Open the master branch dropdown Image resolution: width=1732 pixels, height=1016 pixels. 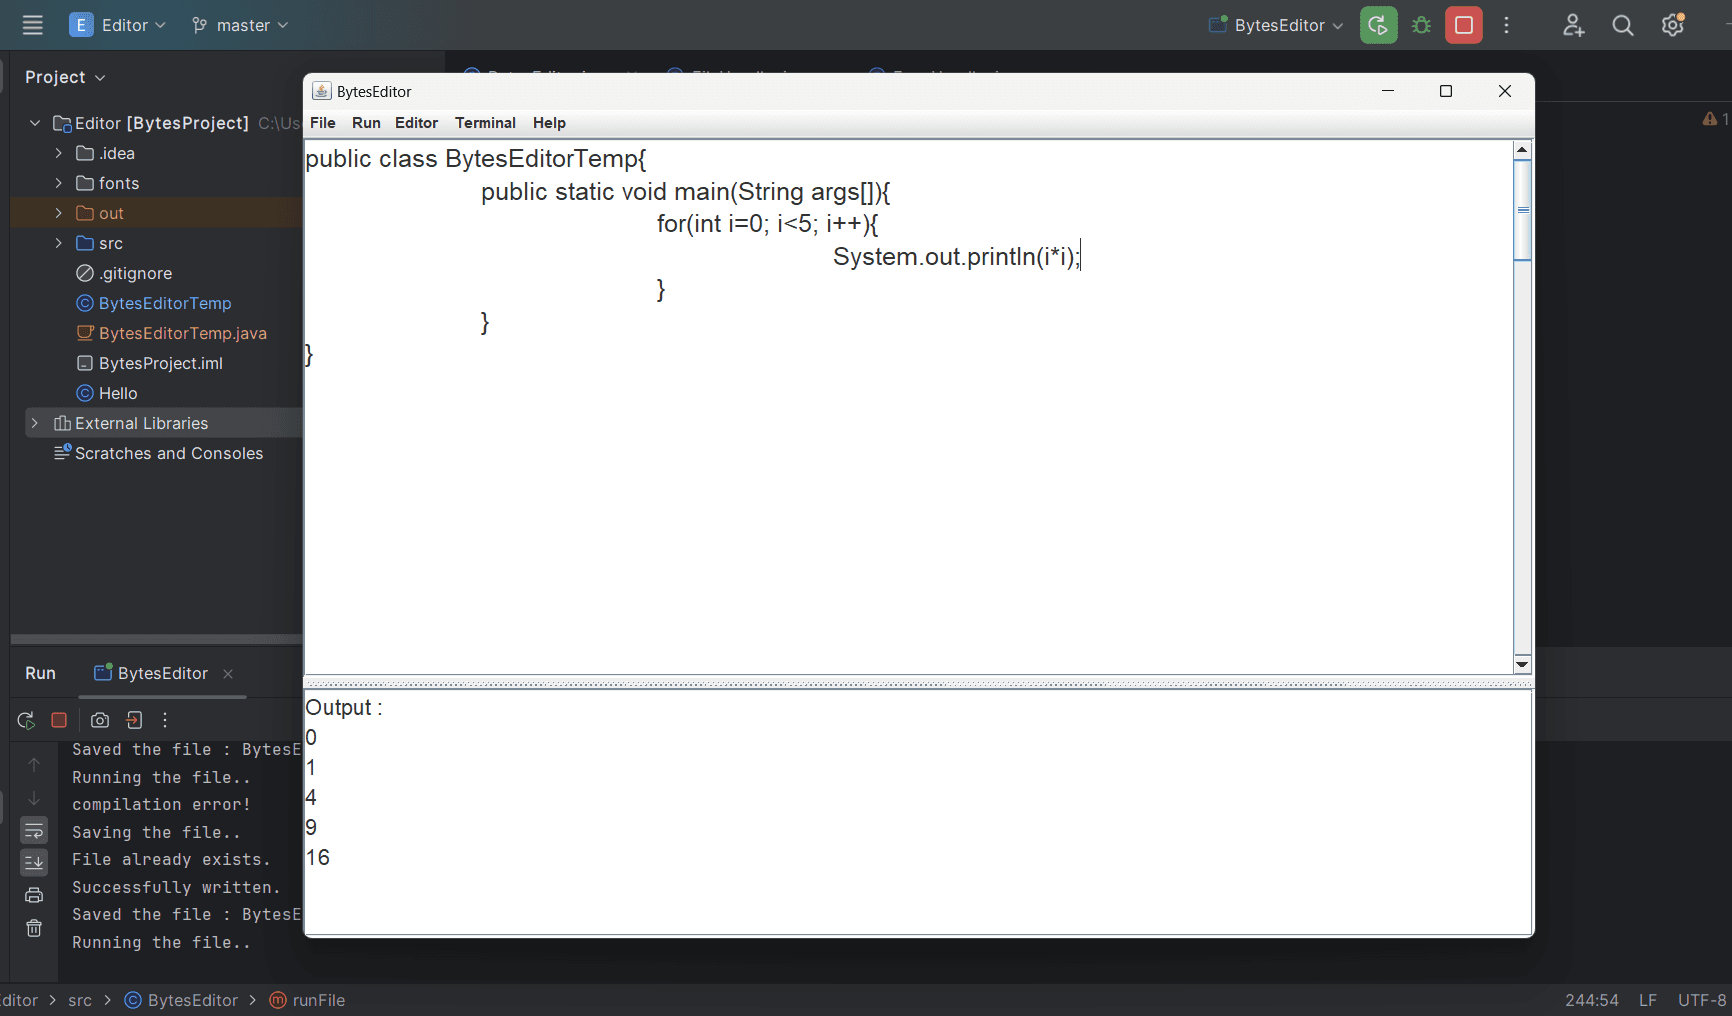[x=240, y=25]
